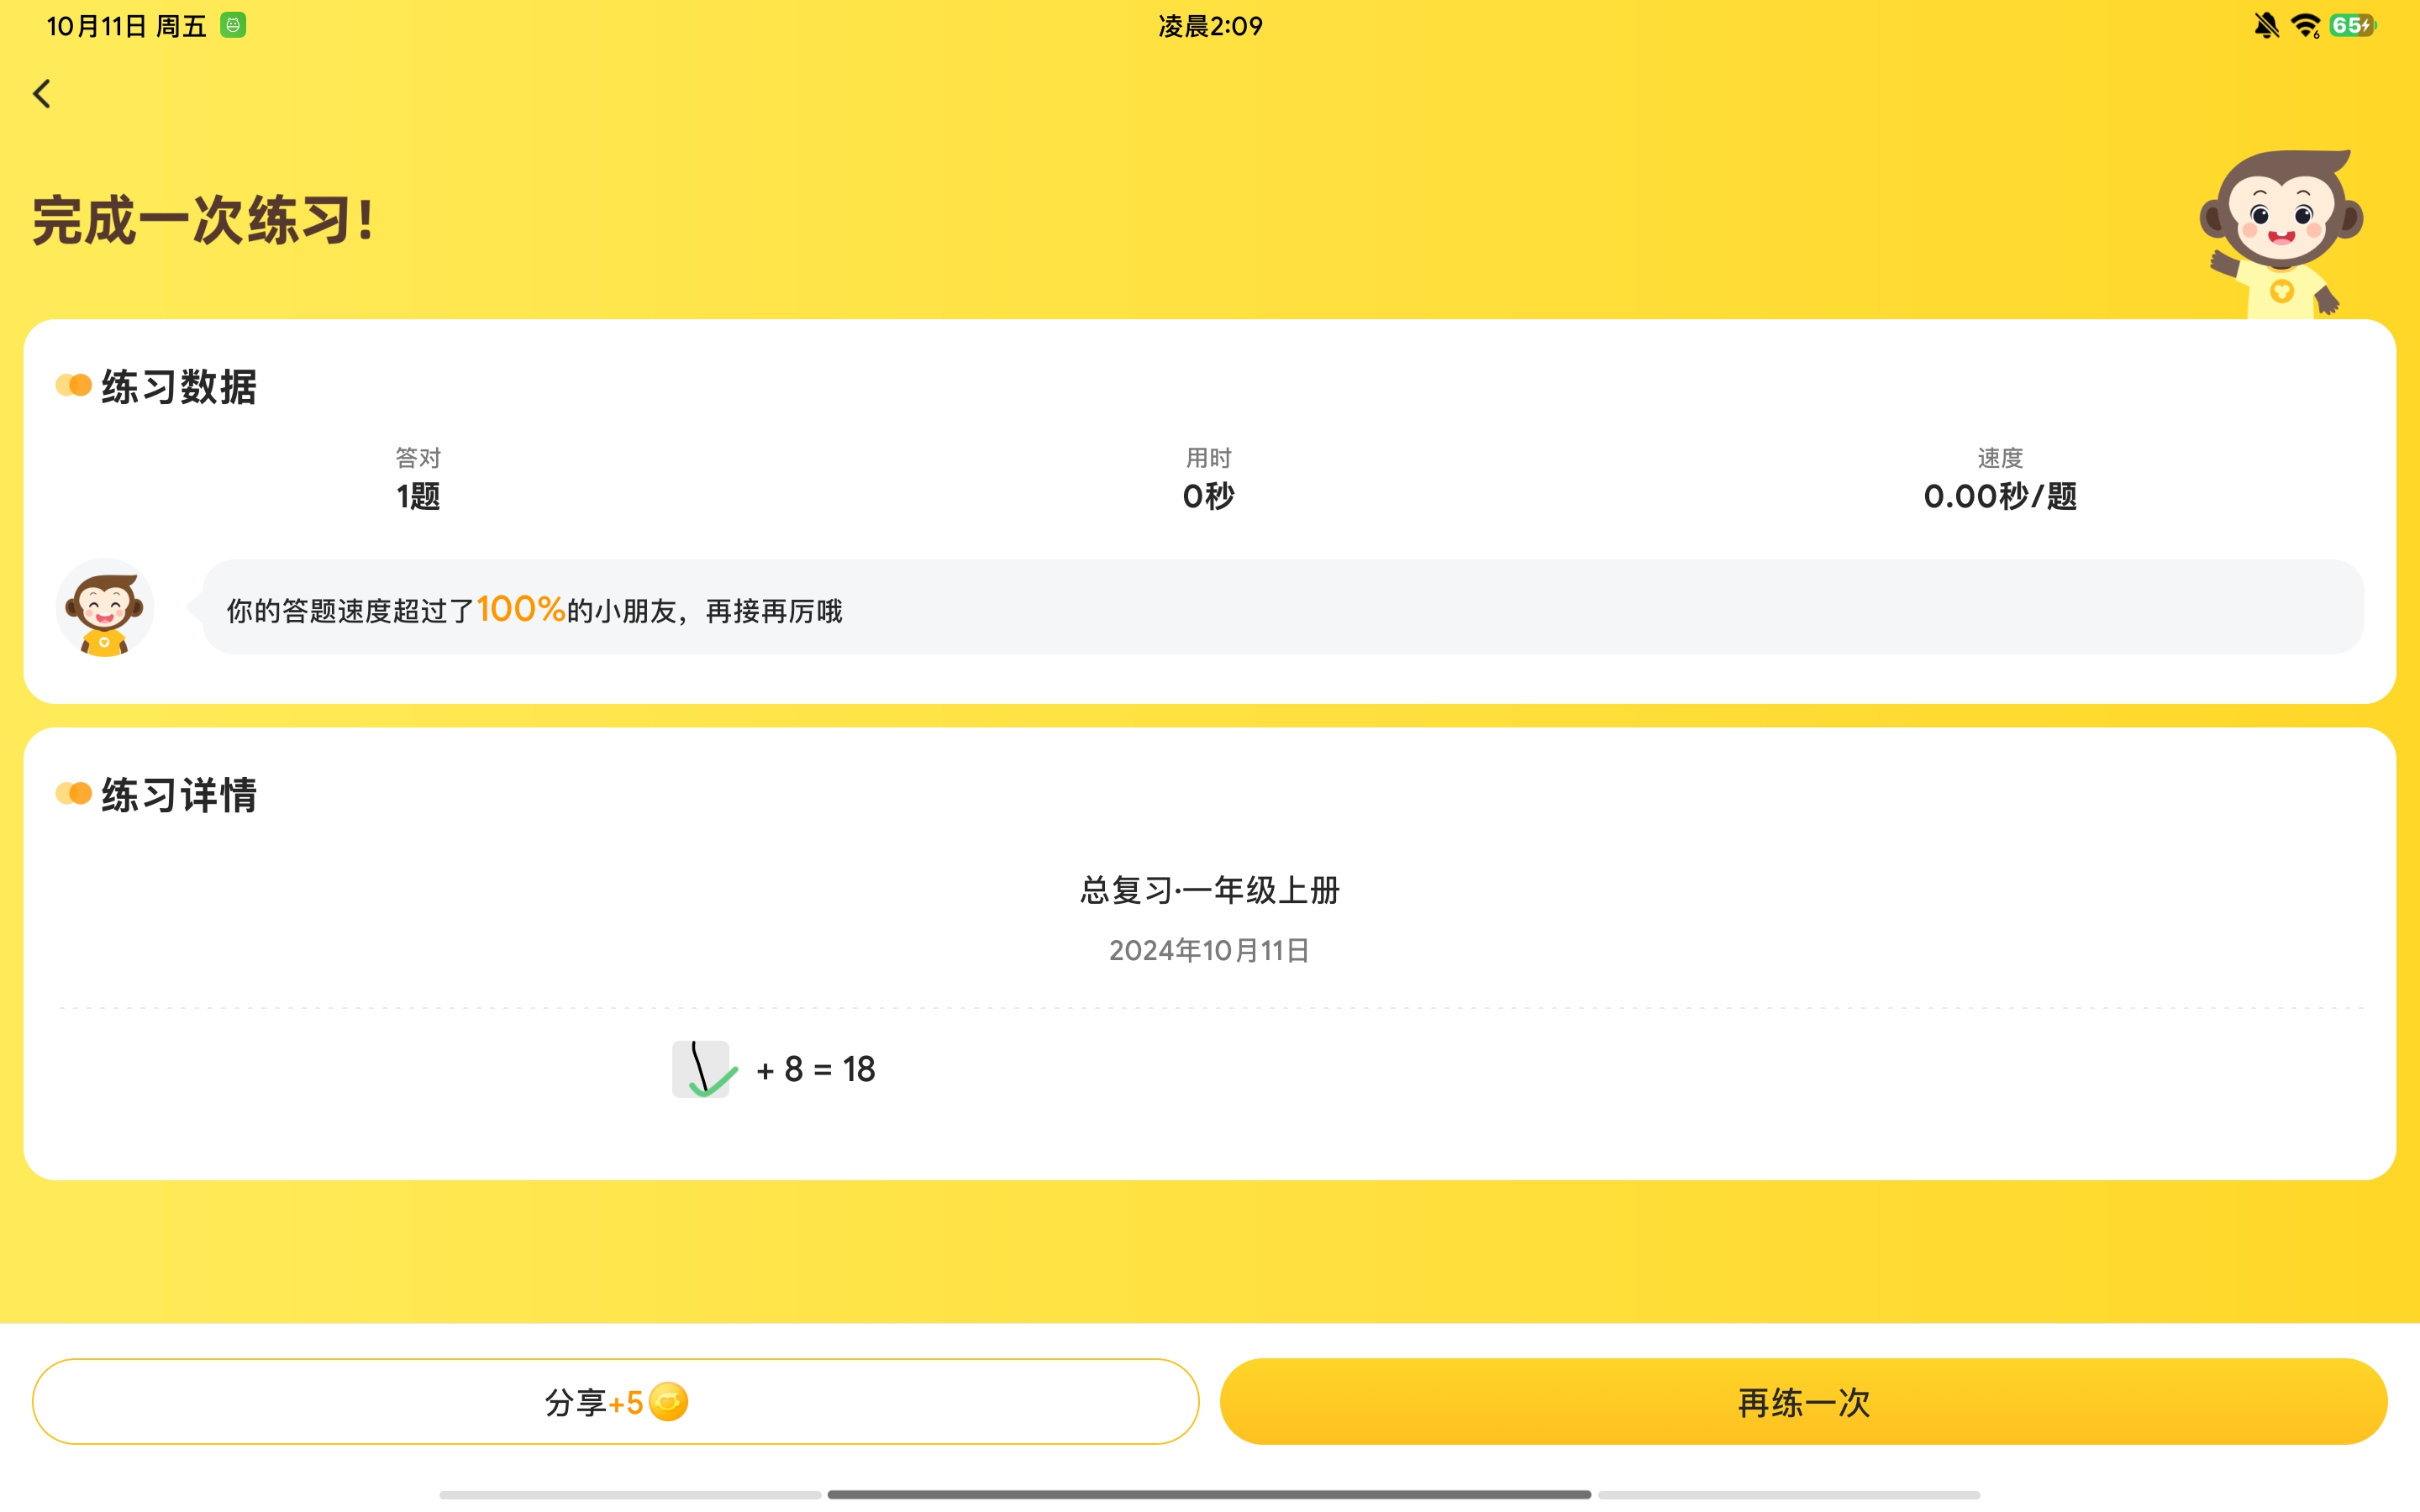The width and height of the screenshot is (2420, 1512).
Task: Tap the 总复习·一年级上册 title
Action: point(1209,890)
